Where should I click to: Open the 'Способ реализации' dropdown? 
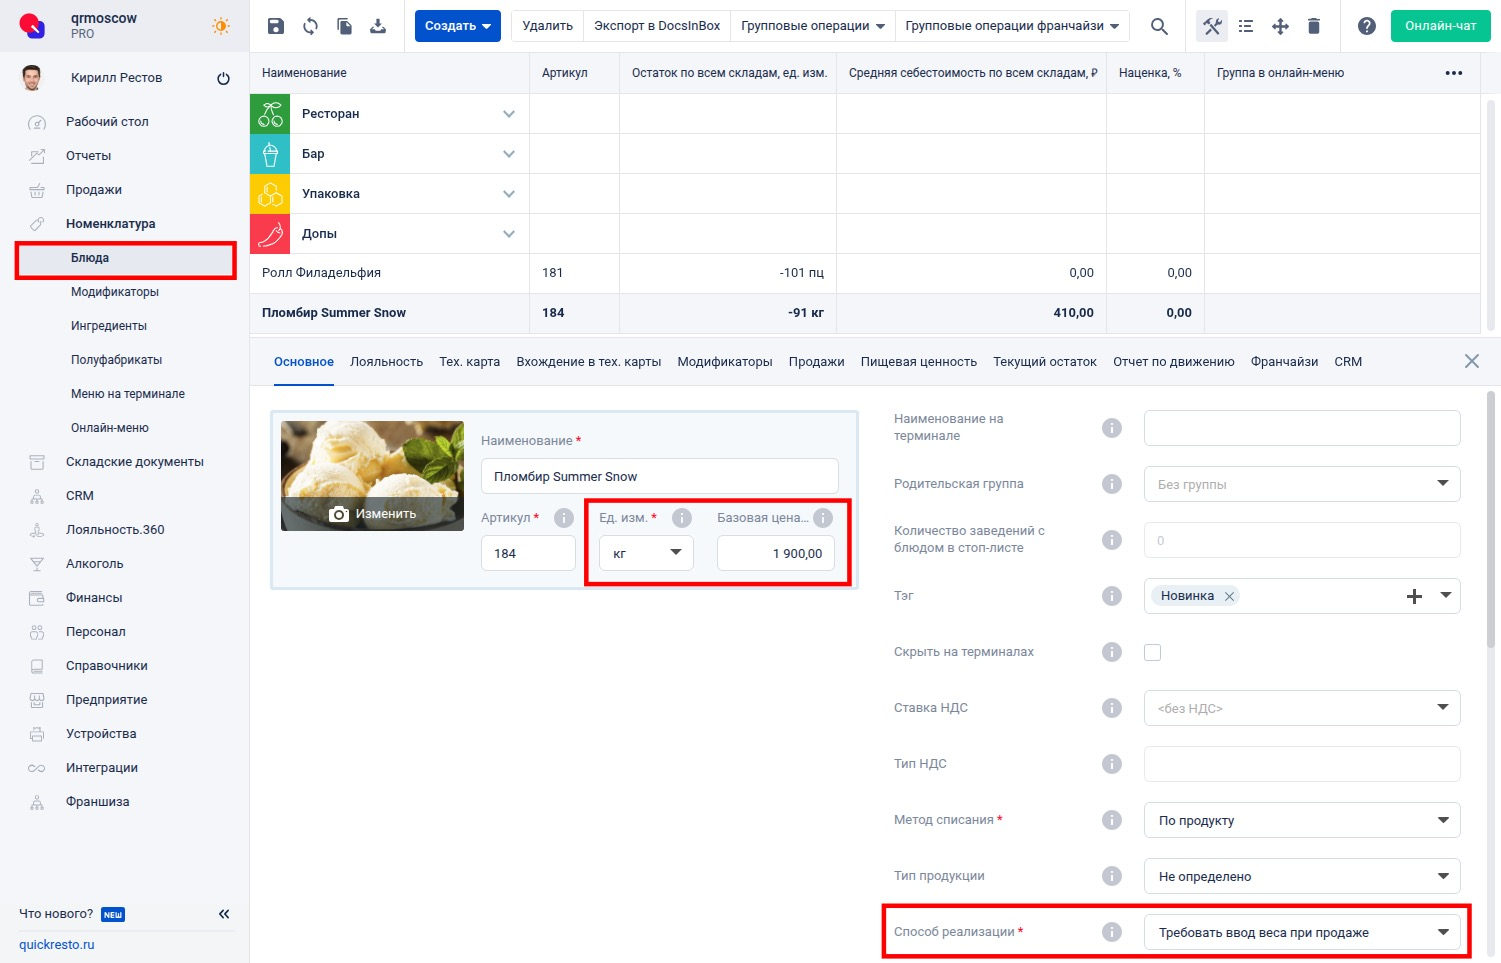[x=1301, y=932]
